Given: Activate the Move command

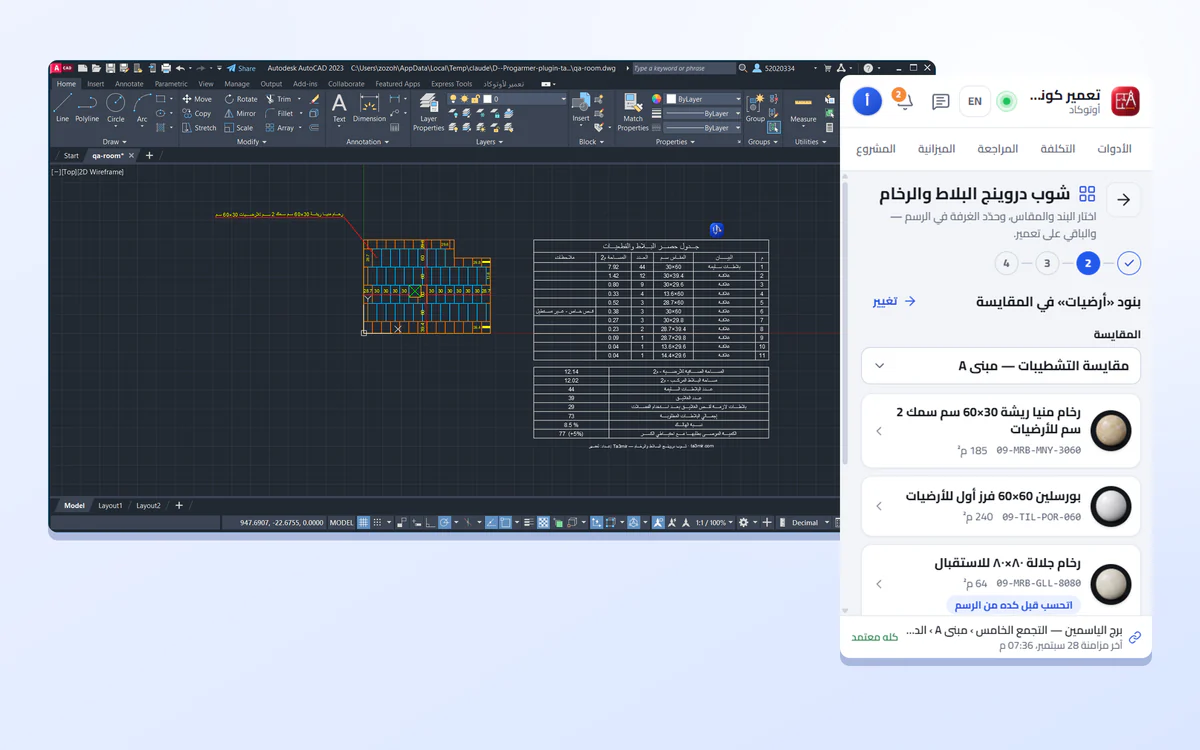Looking at the screenshot, I should 198,99.
